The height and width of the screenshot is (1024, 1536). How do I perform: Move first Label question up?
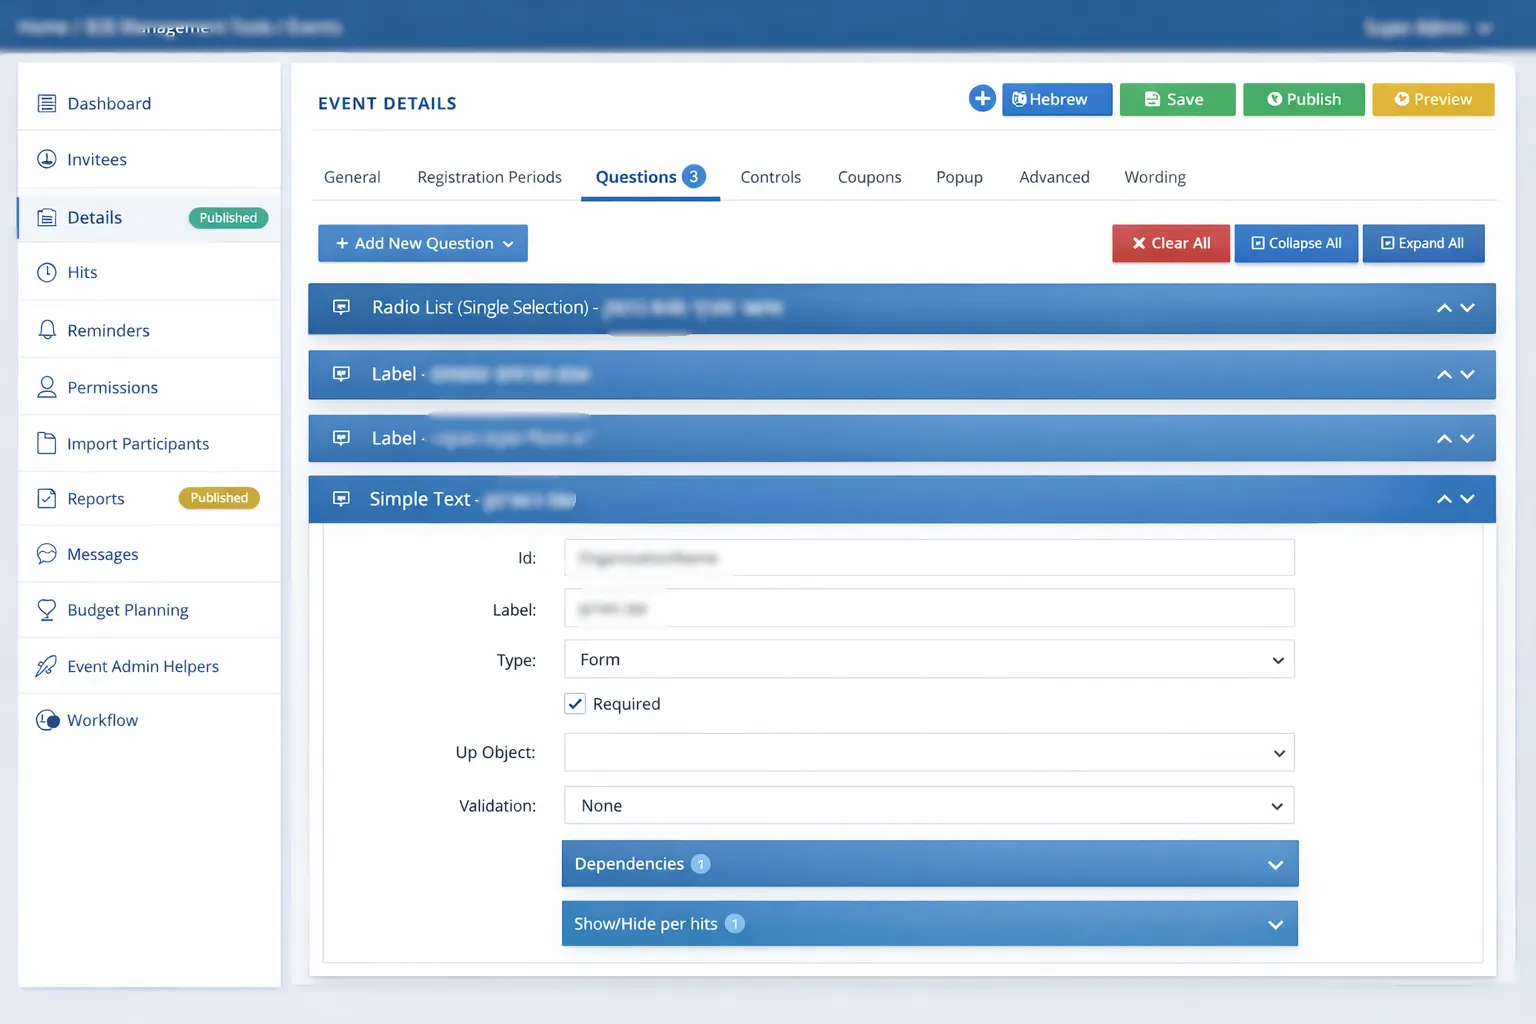click(1444, 375)
